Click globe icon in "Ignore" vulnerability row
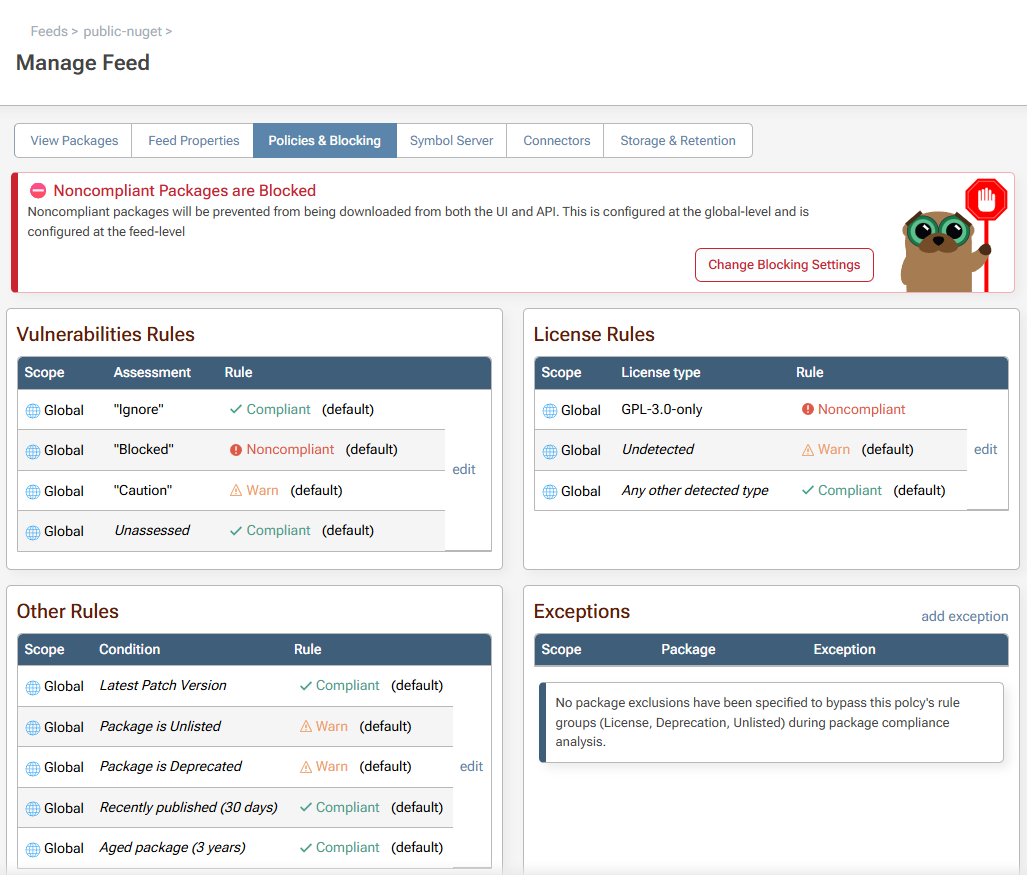The width and height of the screenshot is (1027, 875). pos(33,410)
